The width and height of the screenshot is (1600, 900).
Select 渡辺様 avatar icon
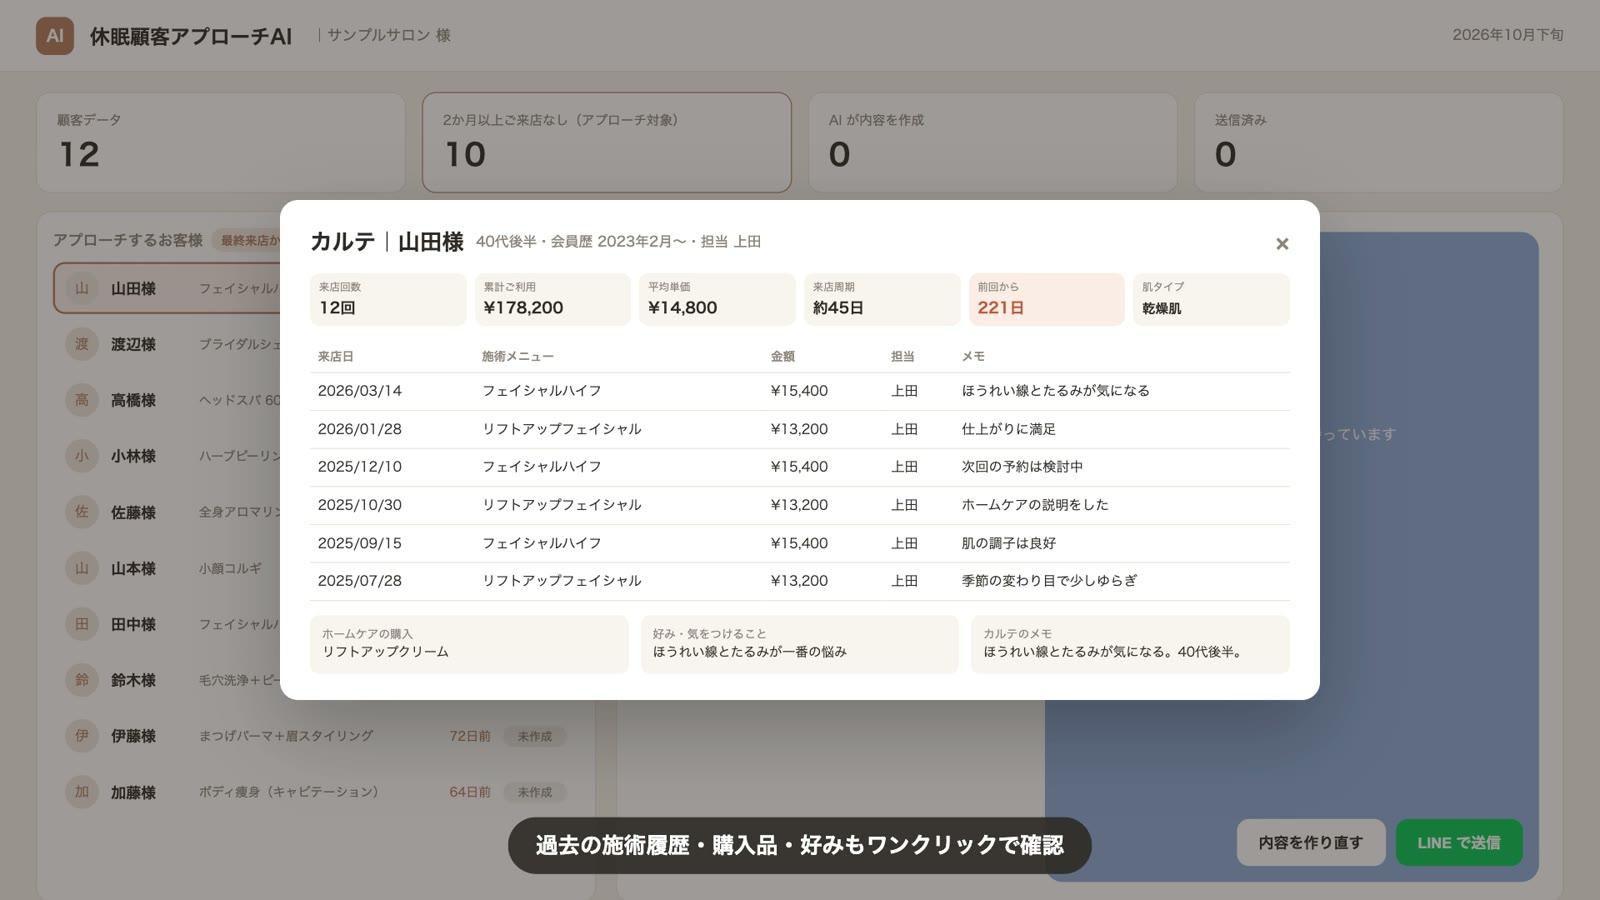[x=82, y=344]
